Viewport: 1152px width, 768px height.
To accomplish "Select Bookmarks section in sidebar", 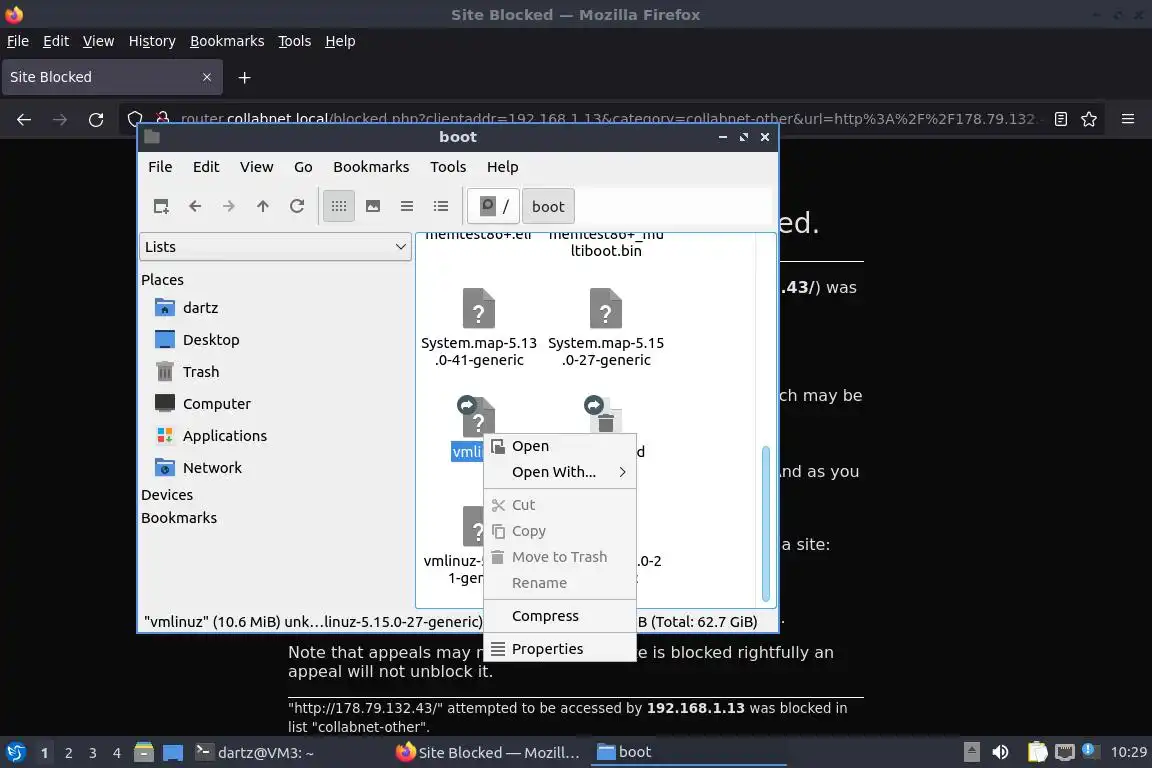I will 179,518.
